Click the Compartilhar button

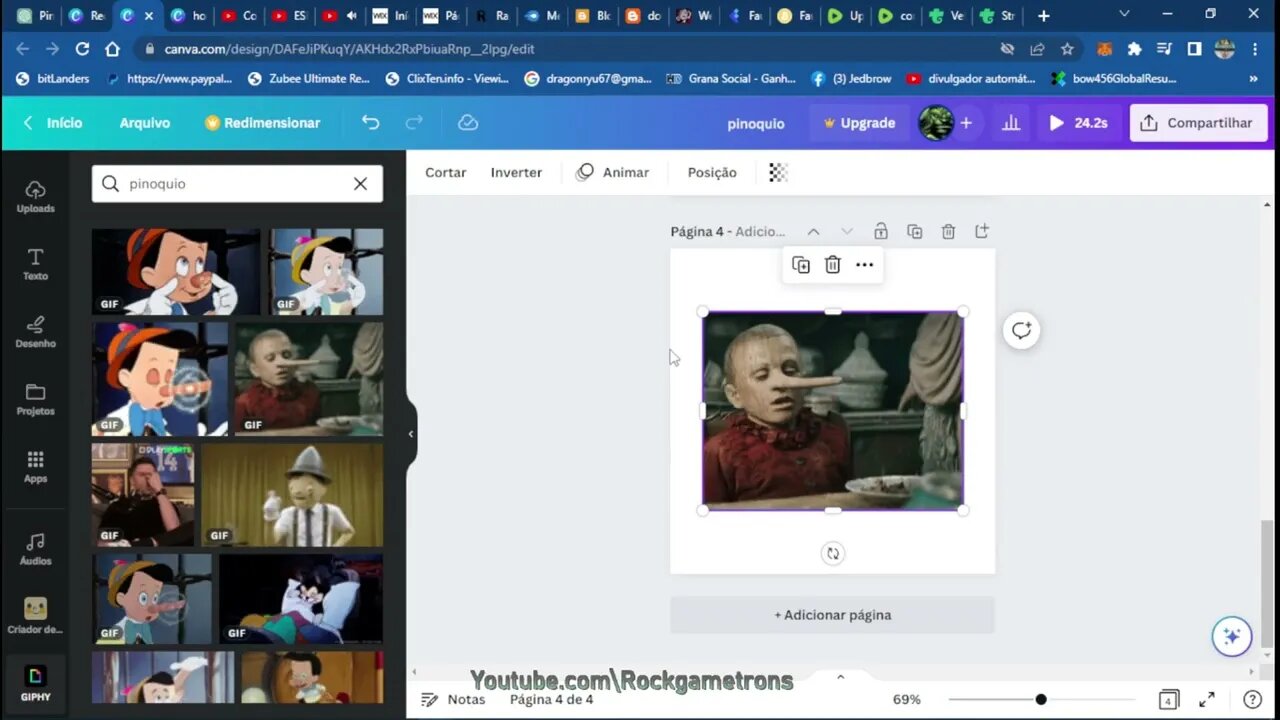[x=1198, y=122]
